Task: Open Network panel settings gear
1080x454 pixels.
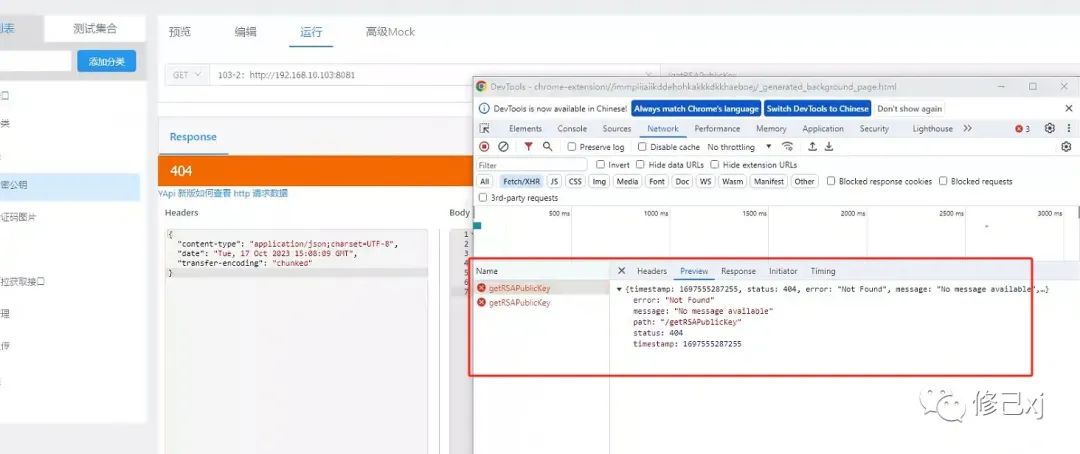Action: [x=1066, y=147]
